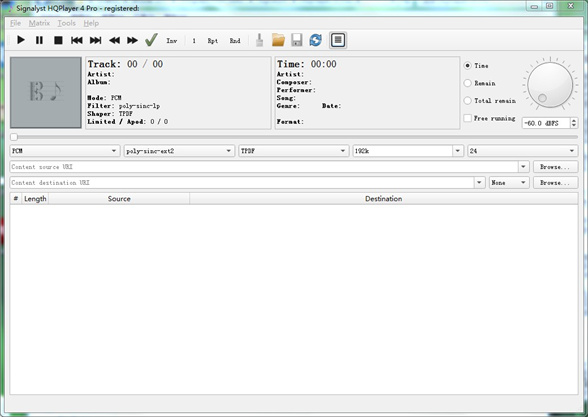
Task: Select the Total remain radio button
Action: (467, 100)
